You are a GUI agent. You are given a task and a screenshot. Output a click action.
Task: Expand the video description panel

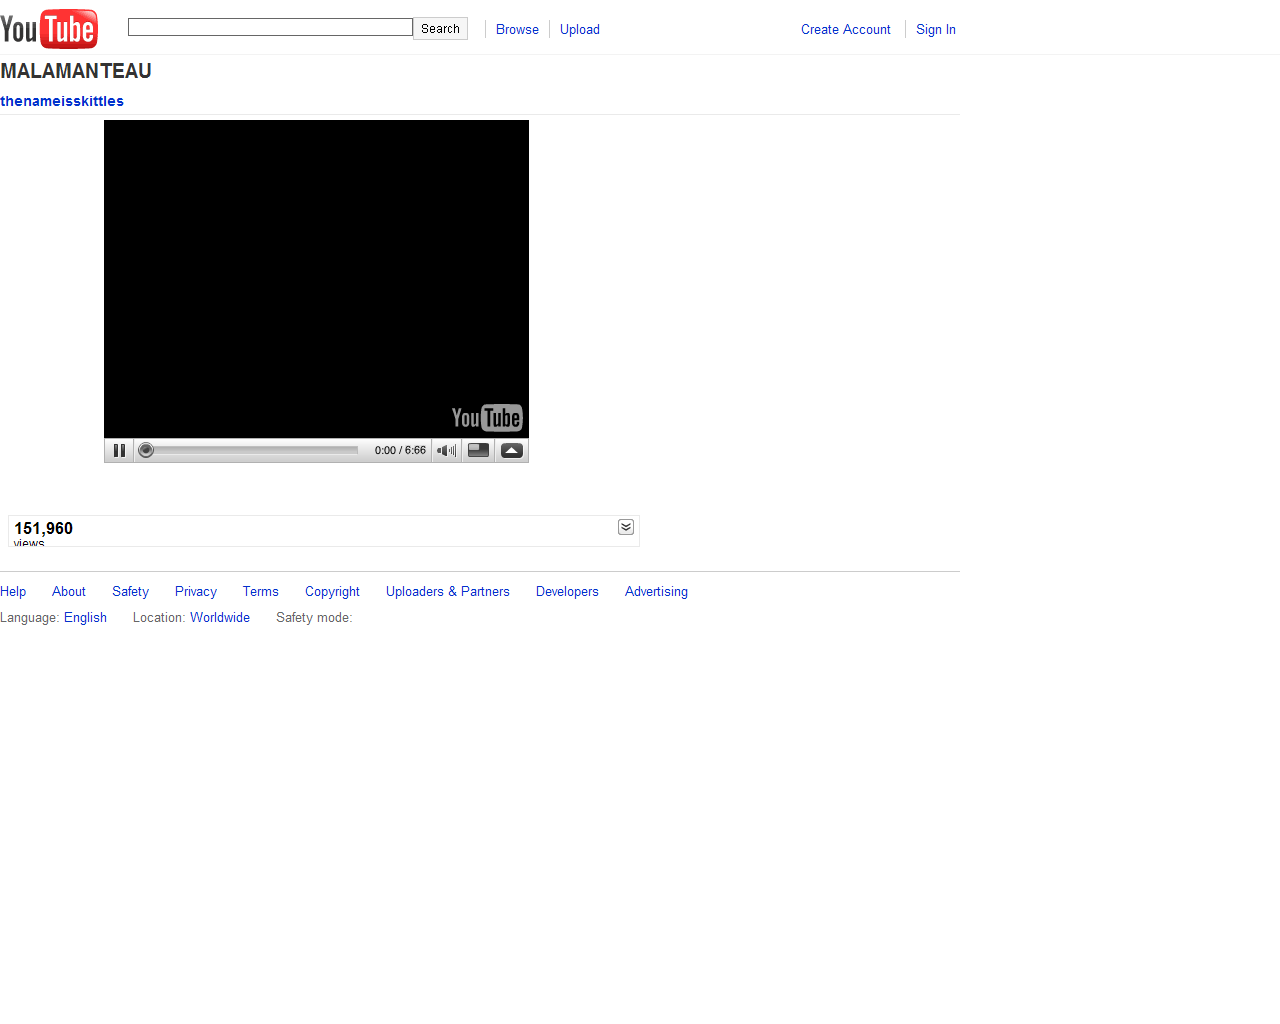625,527
